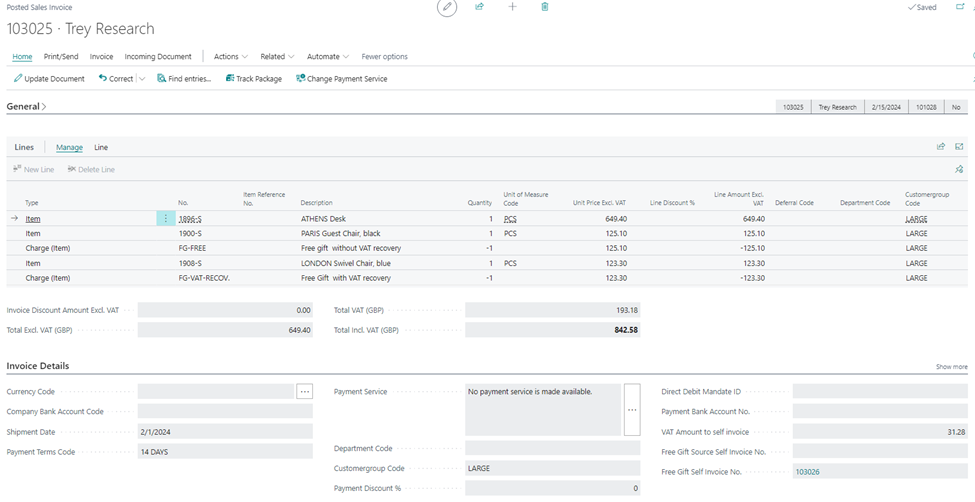The height and width of the screenshot is (502, 975).
Task: Select the Line tab in Lines section
Action: (x=101, y=147)
